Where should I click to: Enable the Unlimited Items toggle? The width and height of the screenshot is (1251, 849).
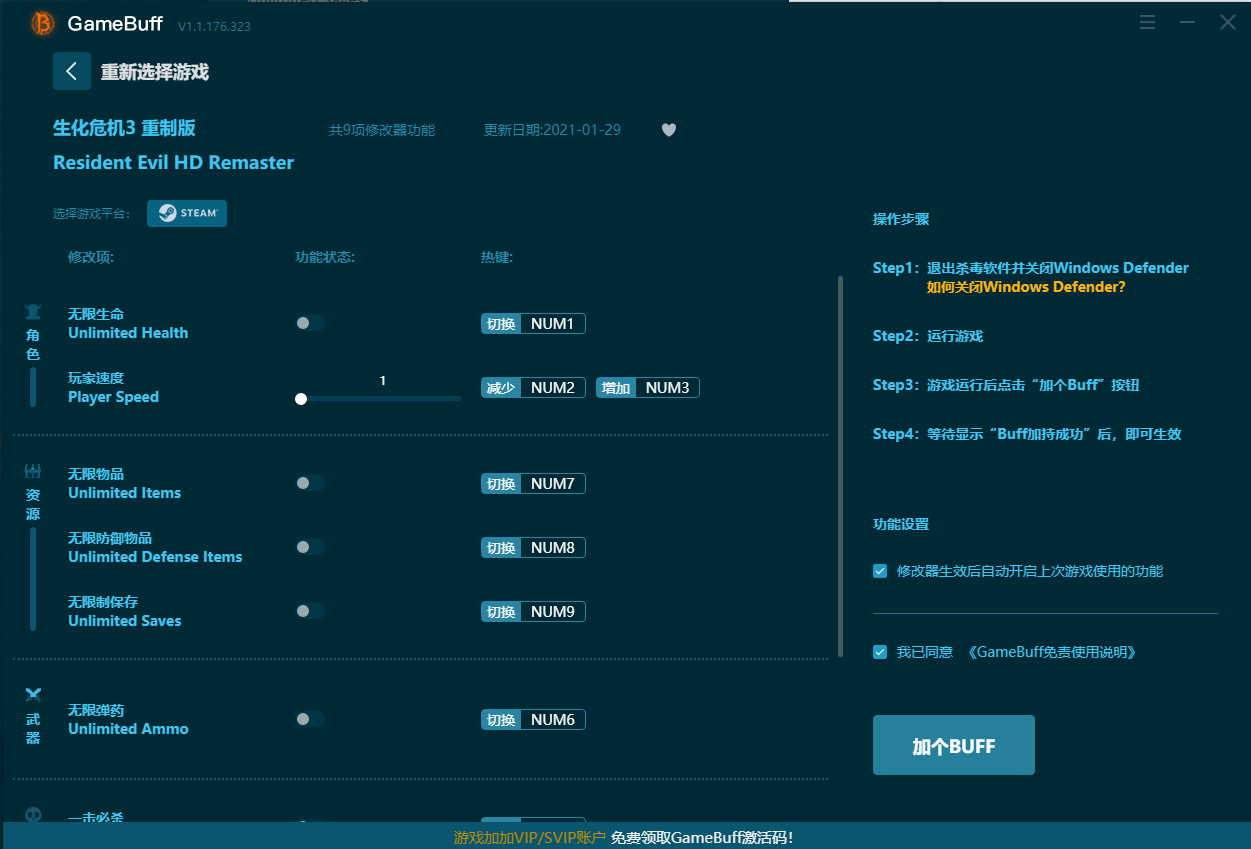coord(310,483)
